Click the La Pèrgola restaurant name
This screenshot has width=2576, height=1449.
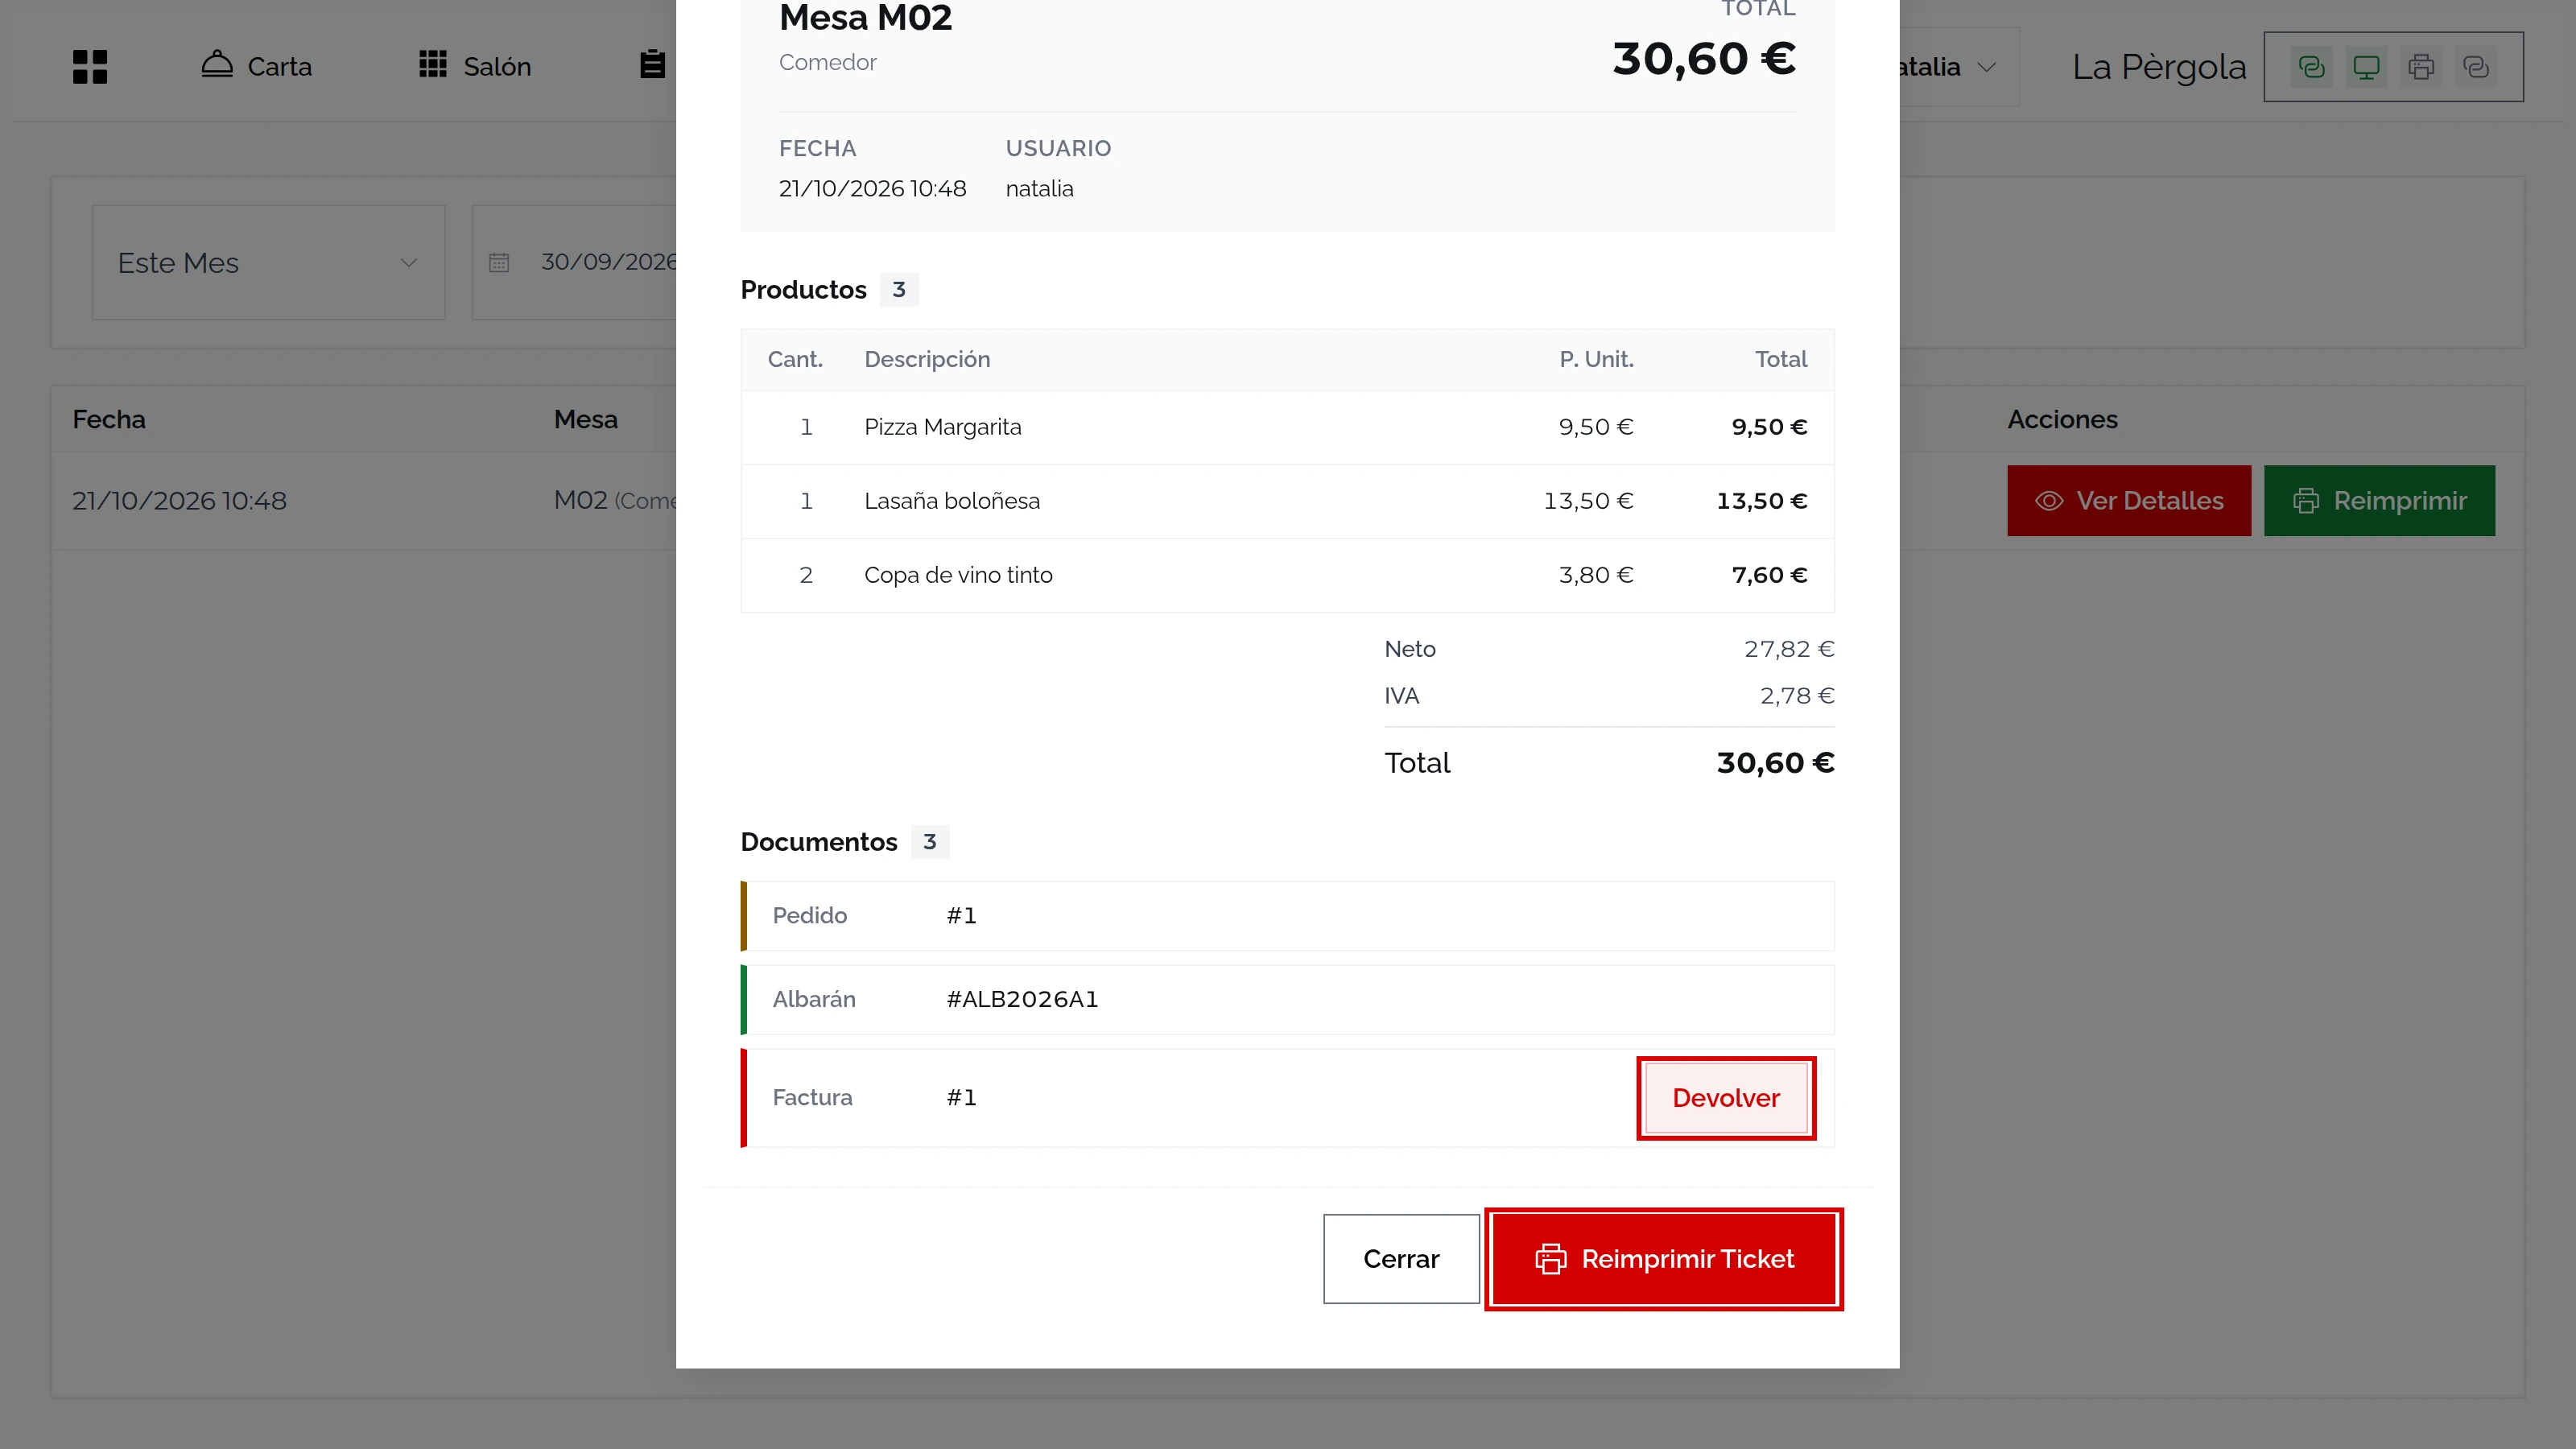2159,67
